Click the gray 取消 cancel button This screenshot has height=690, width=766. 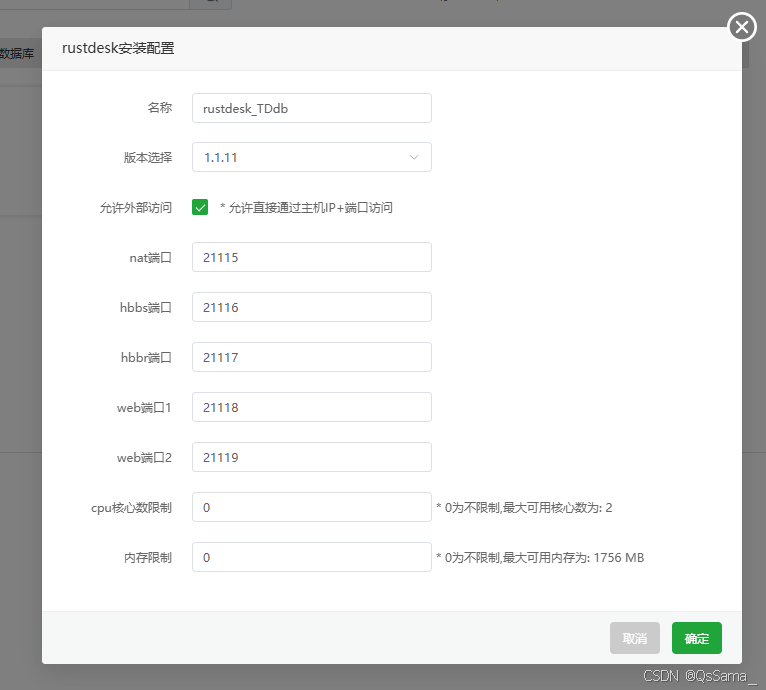point(635,638)
